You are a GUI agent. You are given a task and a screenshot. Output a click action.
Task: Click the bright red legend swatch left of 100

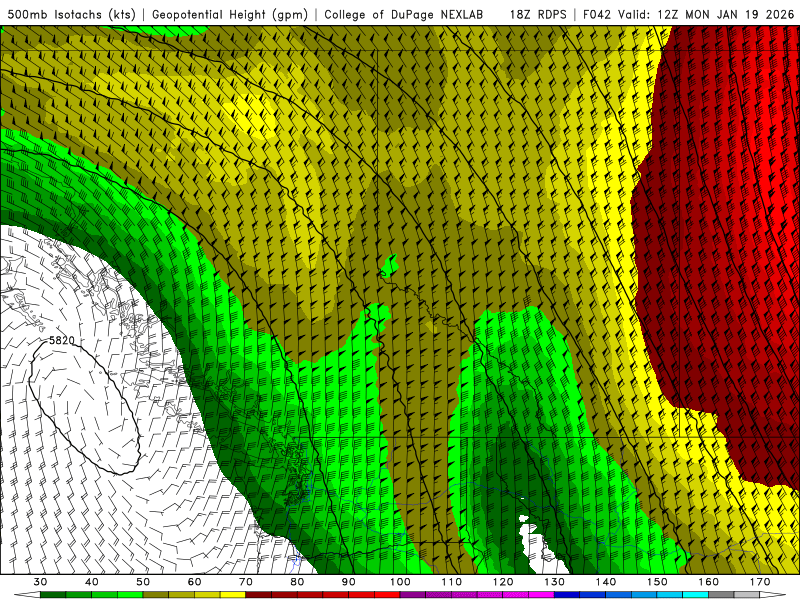(x=387, y=595)
